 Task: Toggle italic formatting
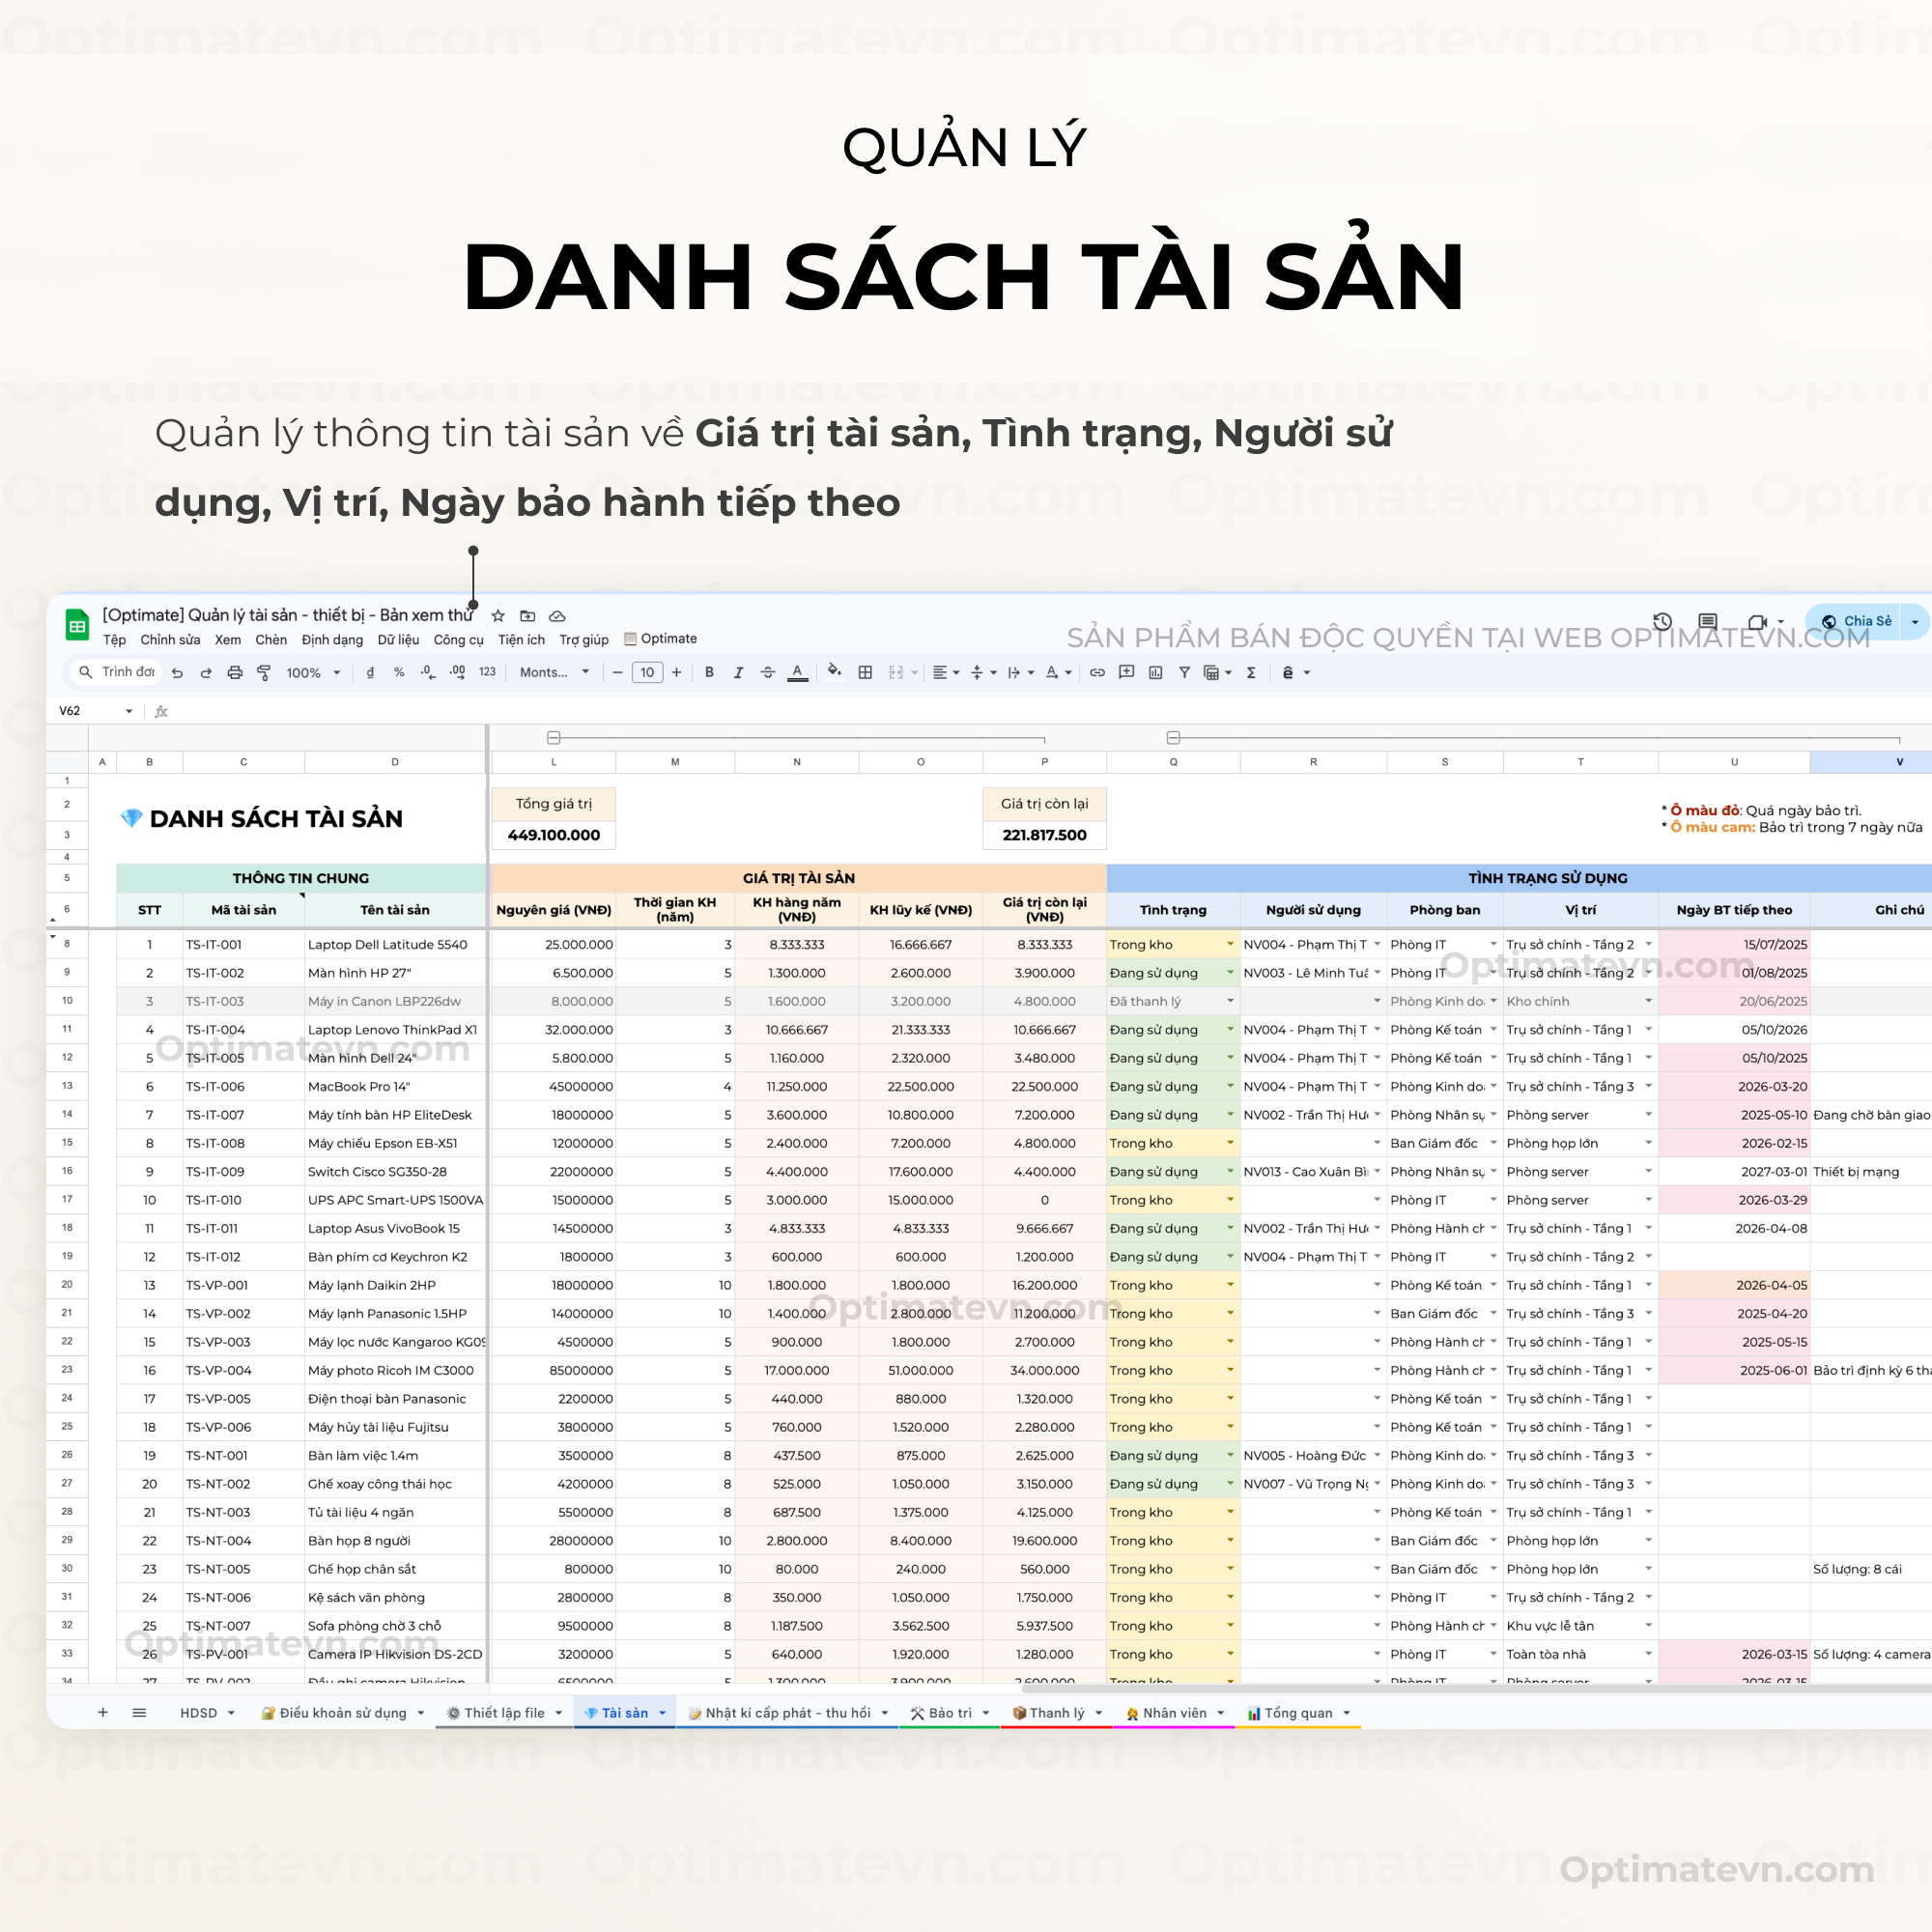(x=738, y=673)
